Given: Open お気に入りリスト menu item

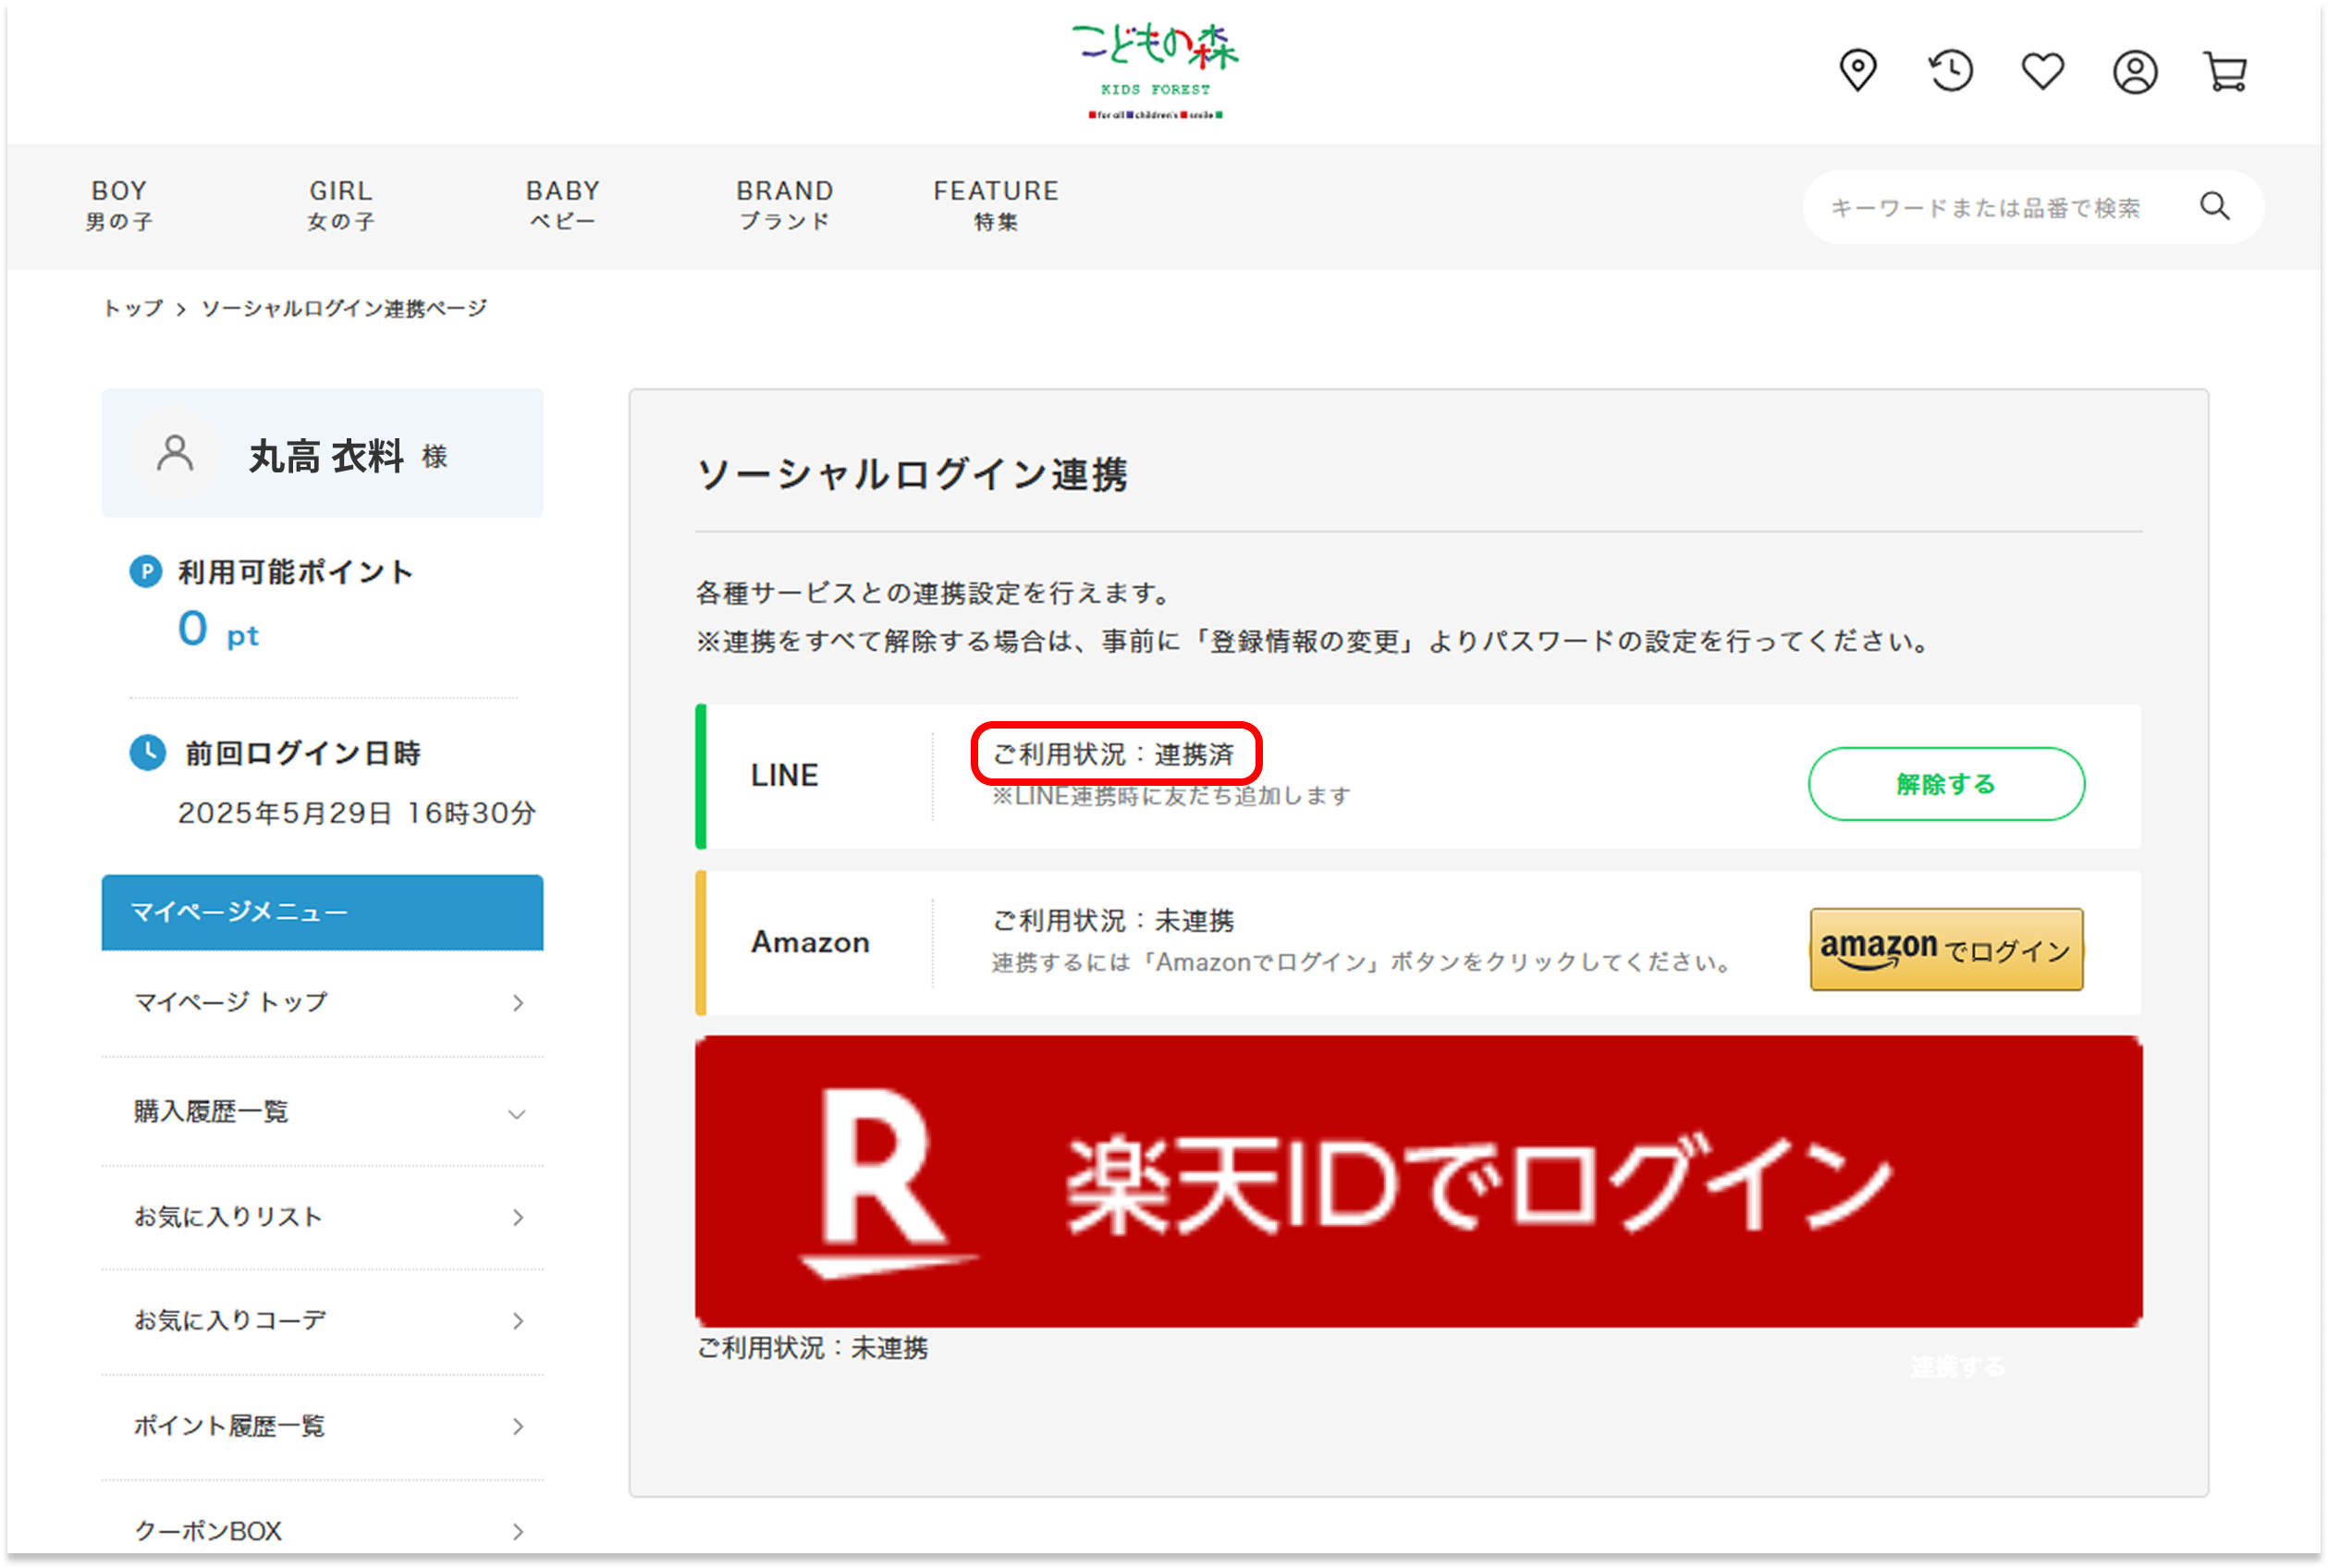Looking at the screenshot, I should tap(322, 1217).
